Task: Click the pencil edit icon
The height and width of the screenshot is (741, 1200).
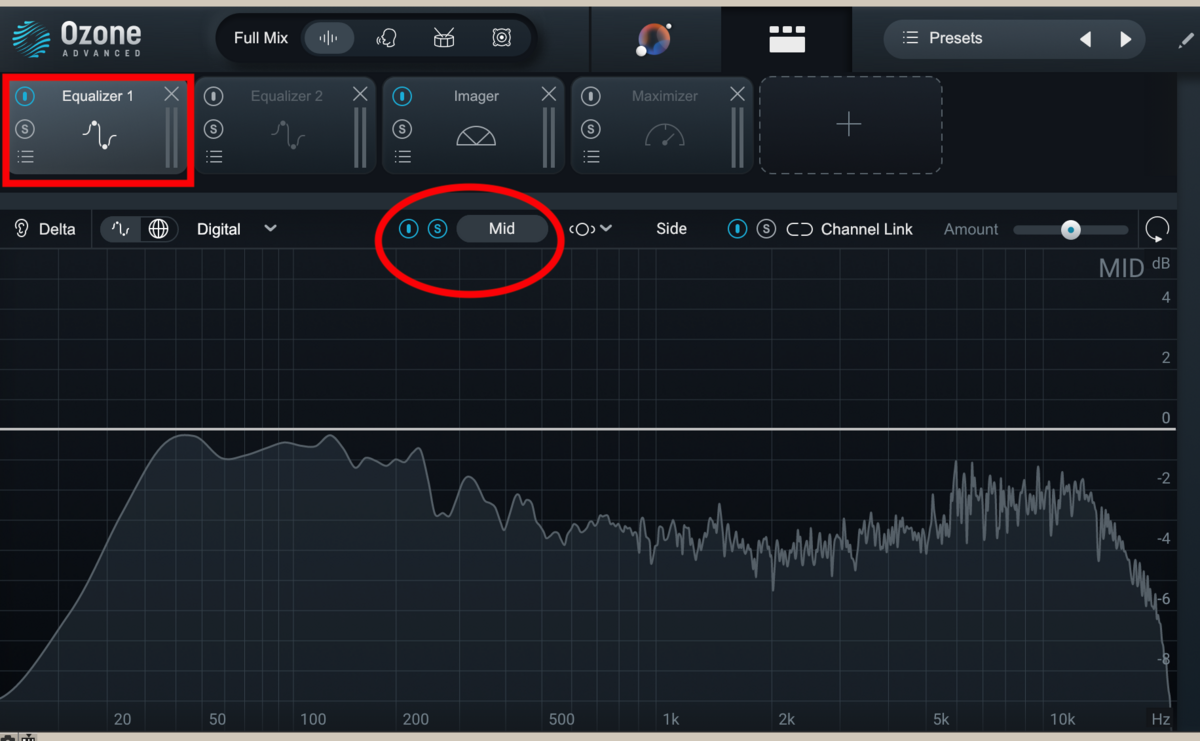Action: pyautogui.click(x=1186, y=39)
